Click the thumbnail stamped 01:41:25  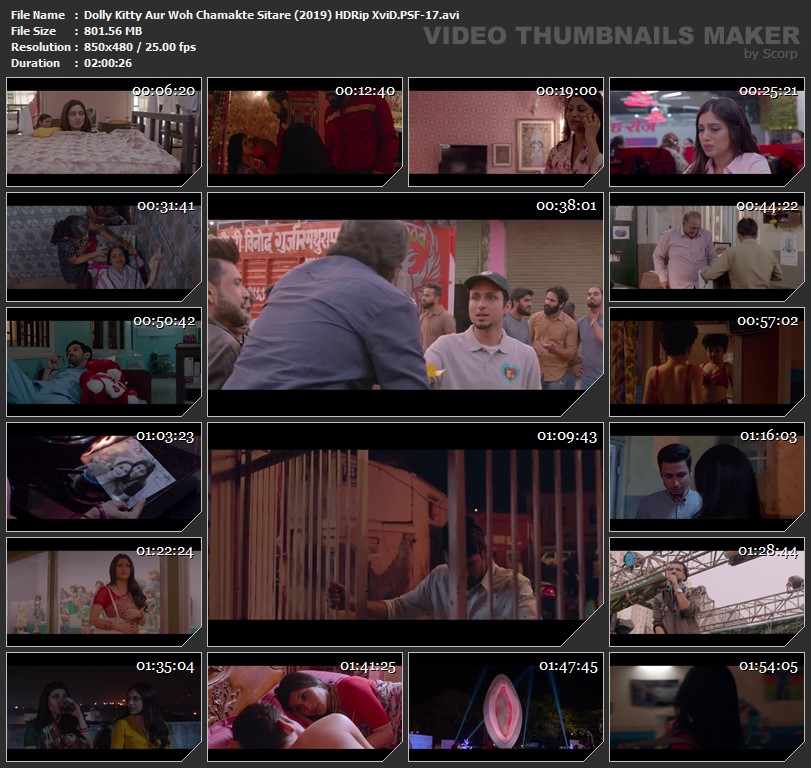pos(305,707)
